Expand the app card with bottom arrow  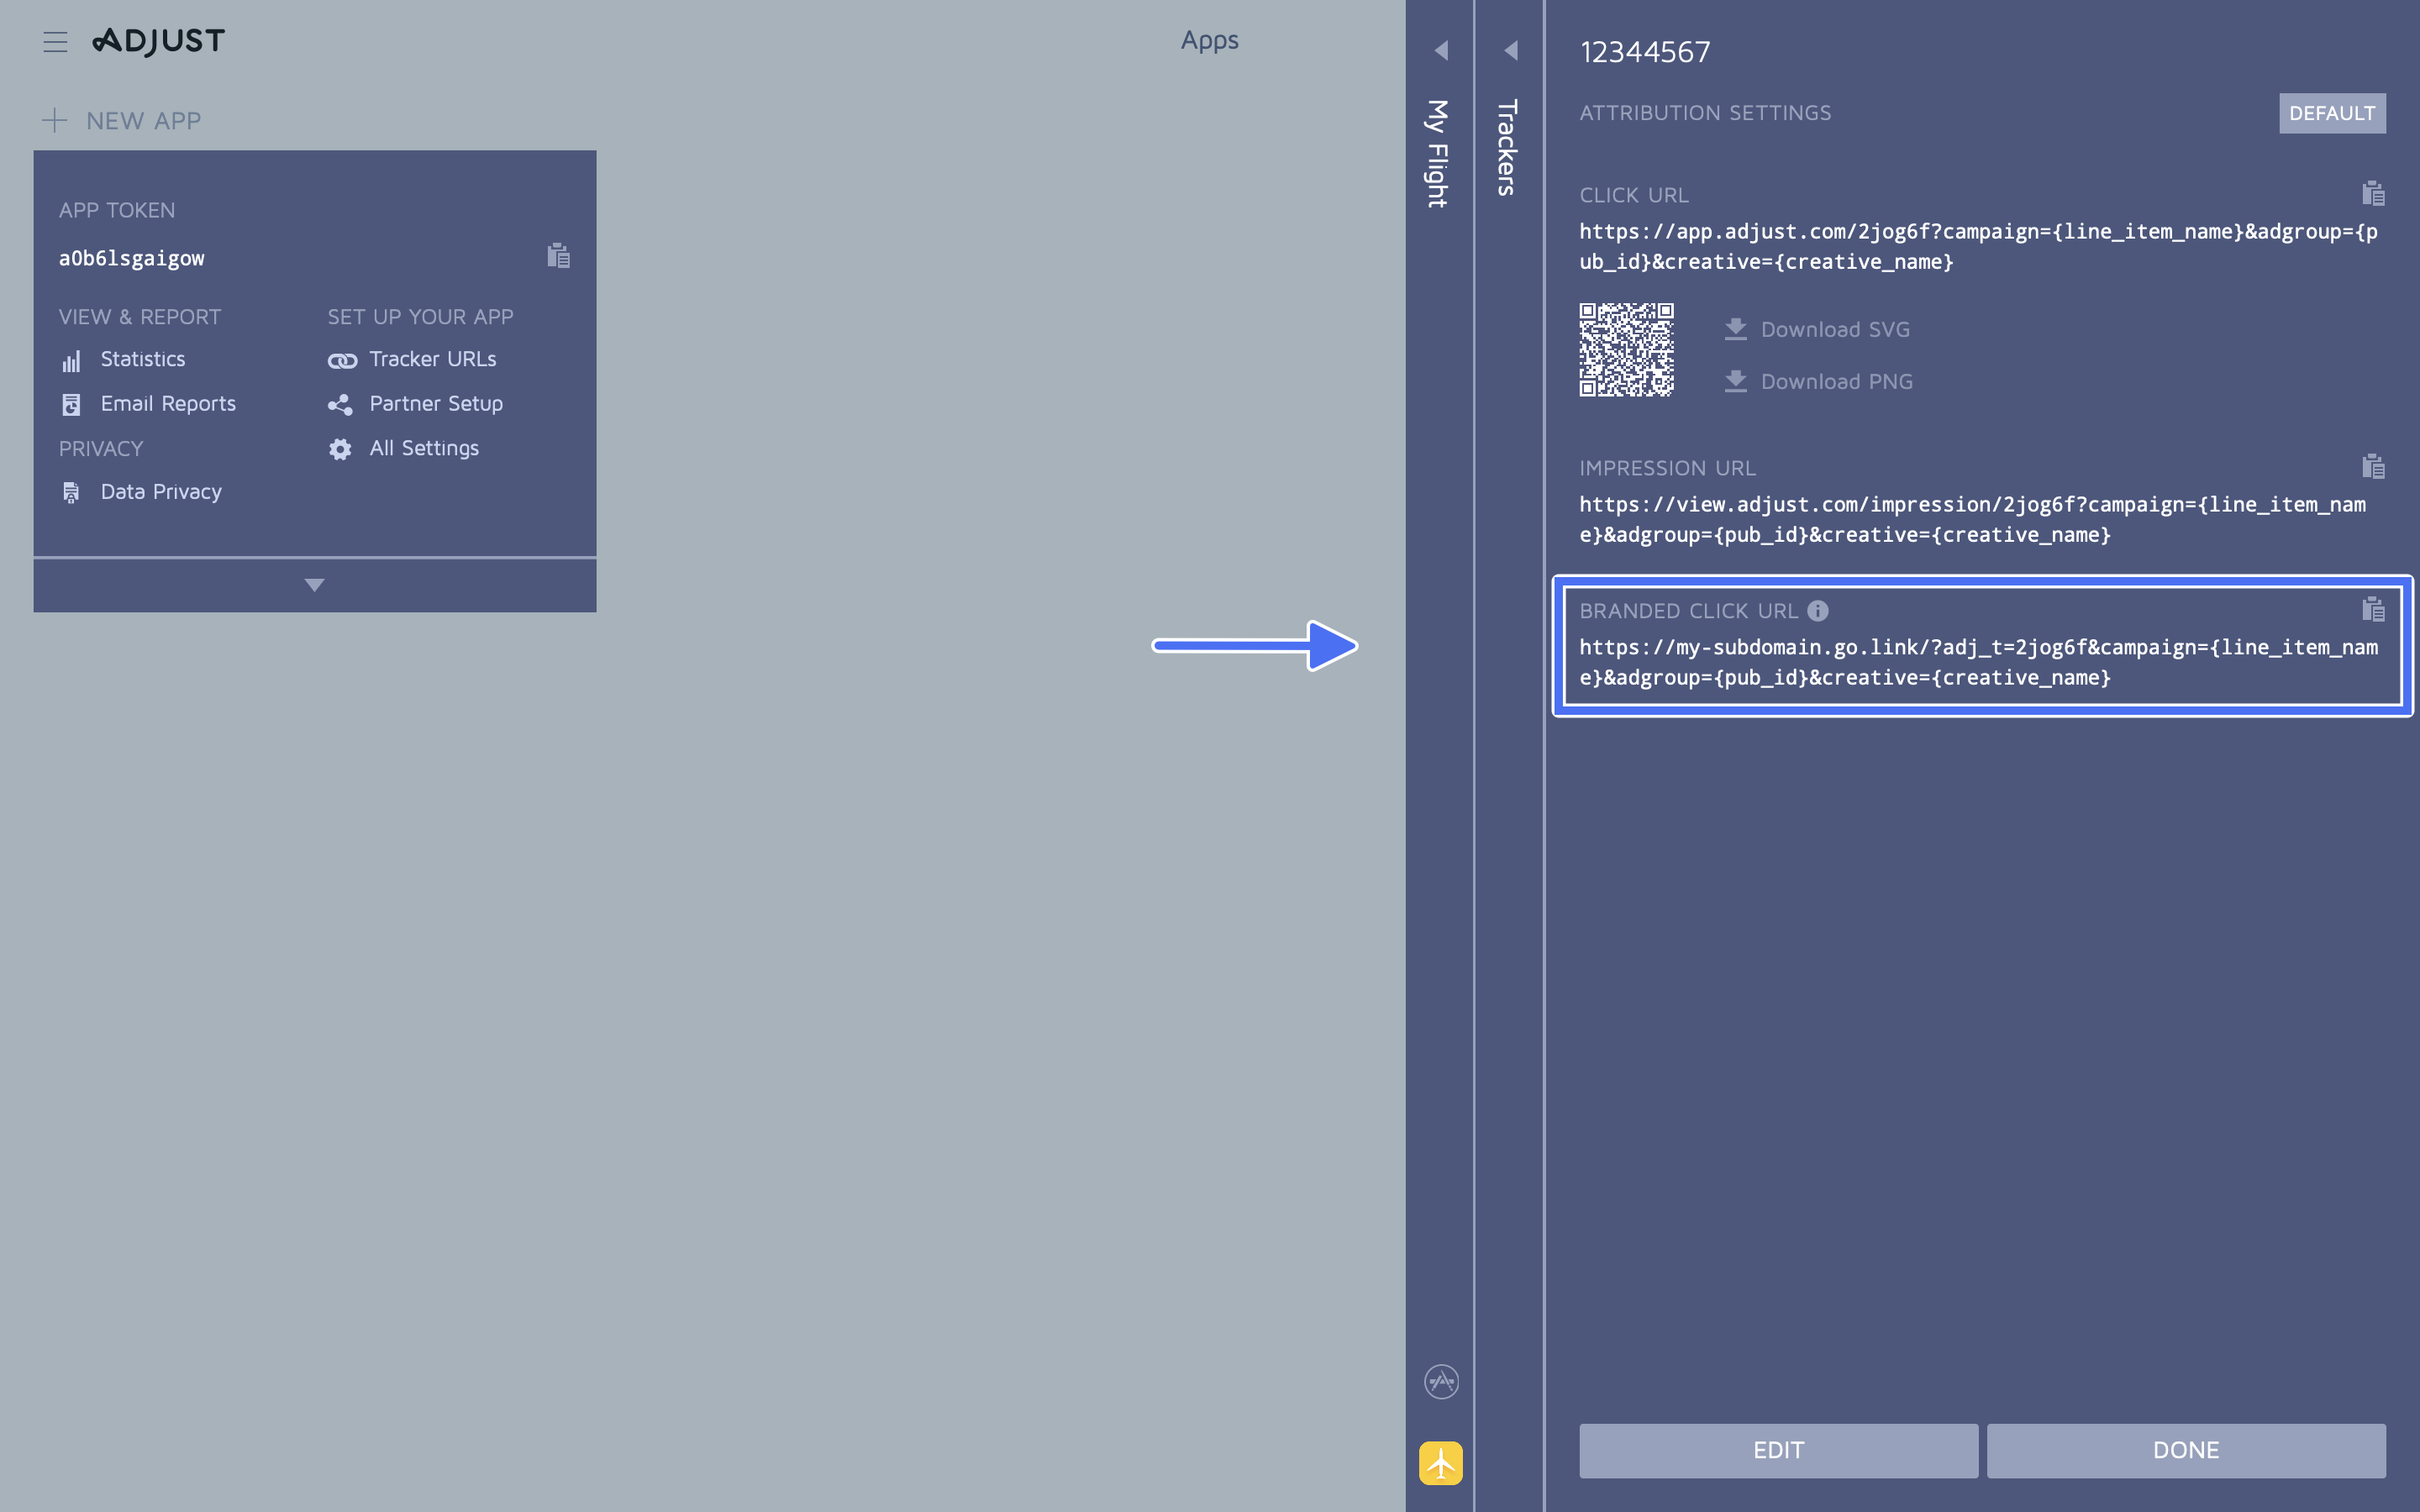(x=315, y=585)
